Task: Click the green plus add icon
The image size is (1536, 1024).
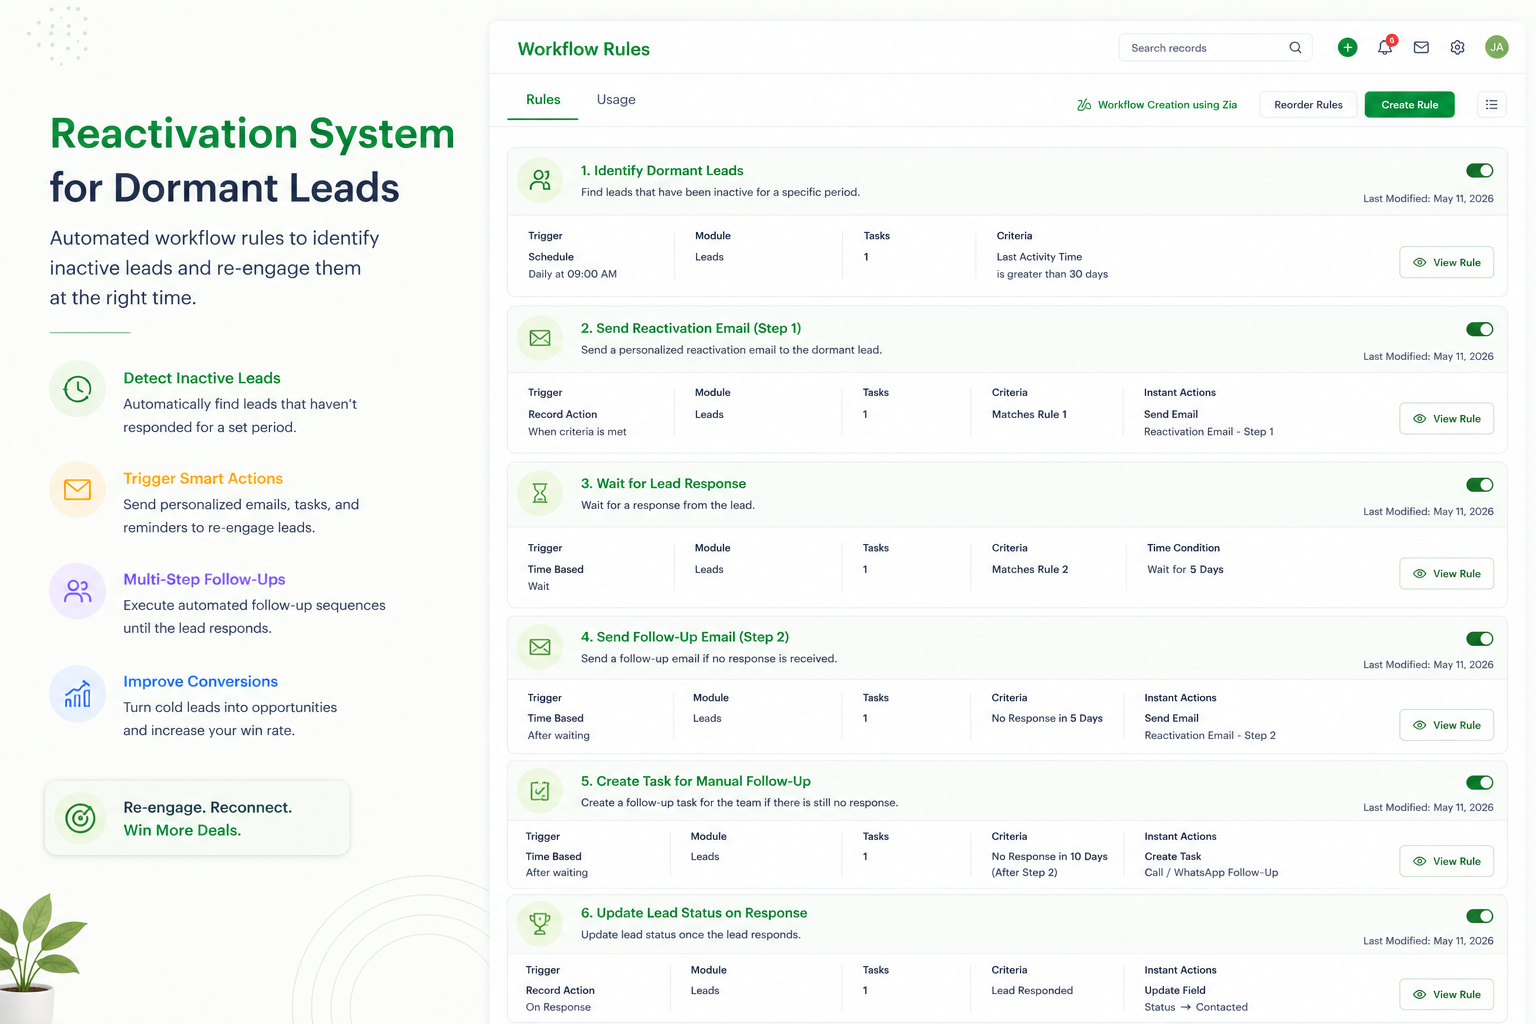Action: point(1347,47)
